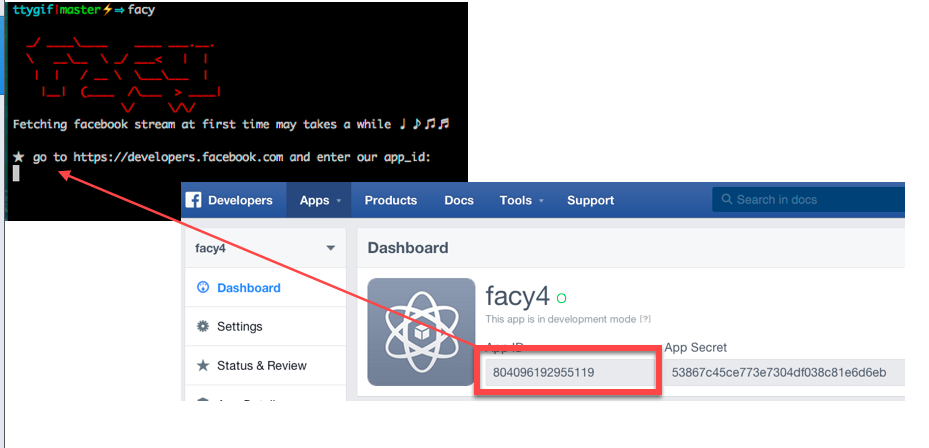929x448 pixels.
Task: Click the 'This app is in development mode' text
Action: (561, 319)
